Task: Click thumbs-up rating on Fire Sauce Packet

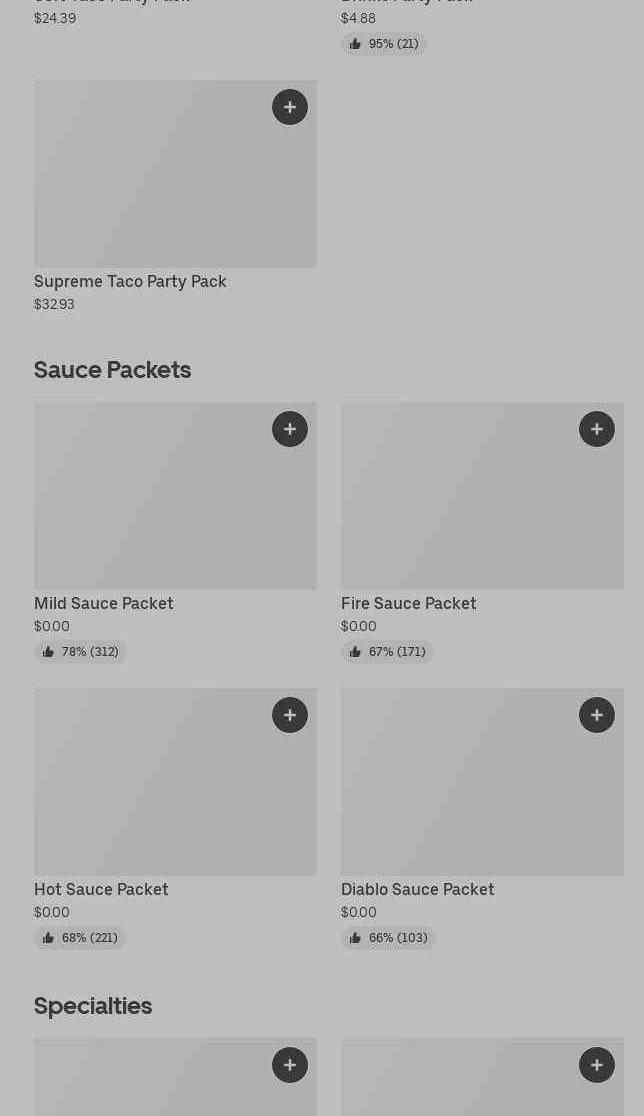Action: point(387,652)
